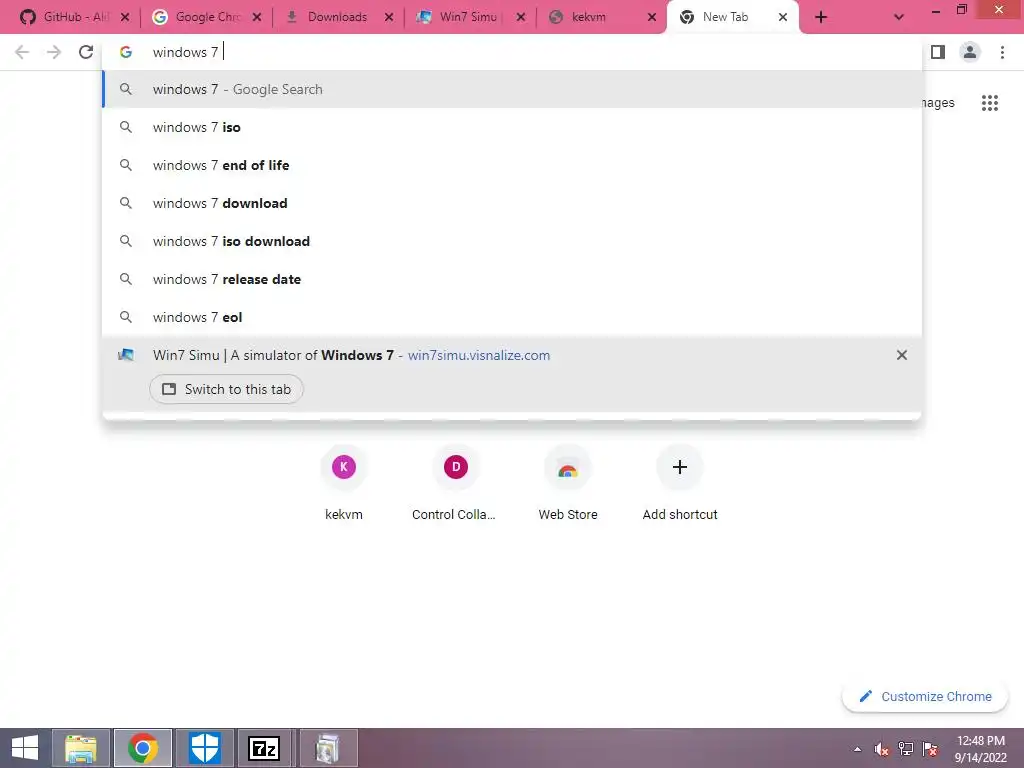Close the kekvm tab

[x=652, y=18]
